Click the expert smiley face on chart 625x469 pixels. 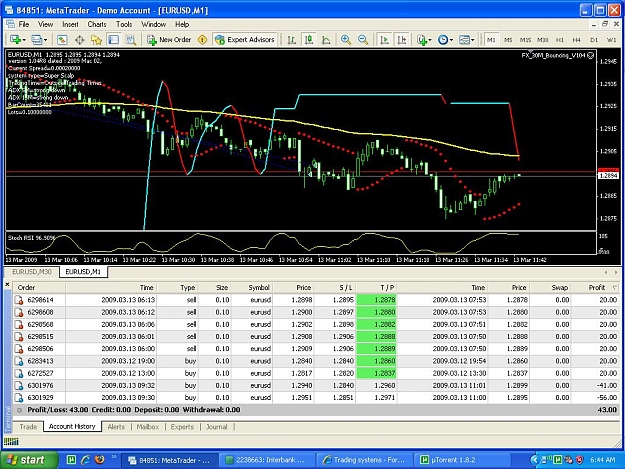591,55
